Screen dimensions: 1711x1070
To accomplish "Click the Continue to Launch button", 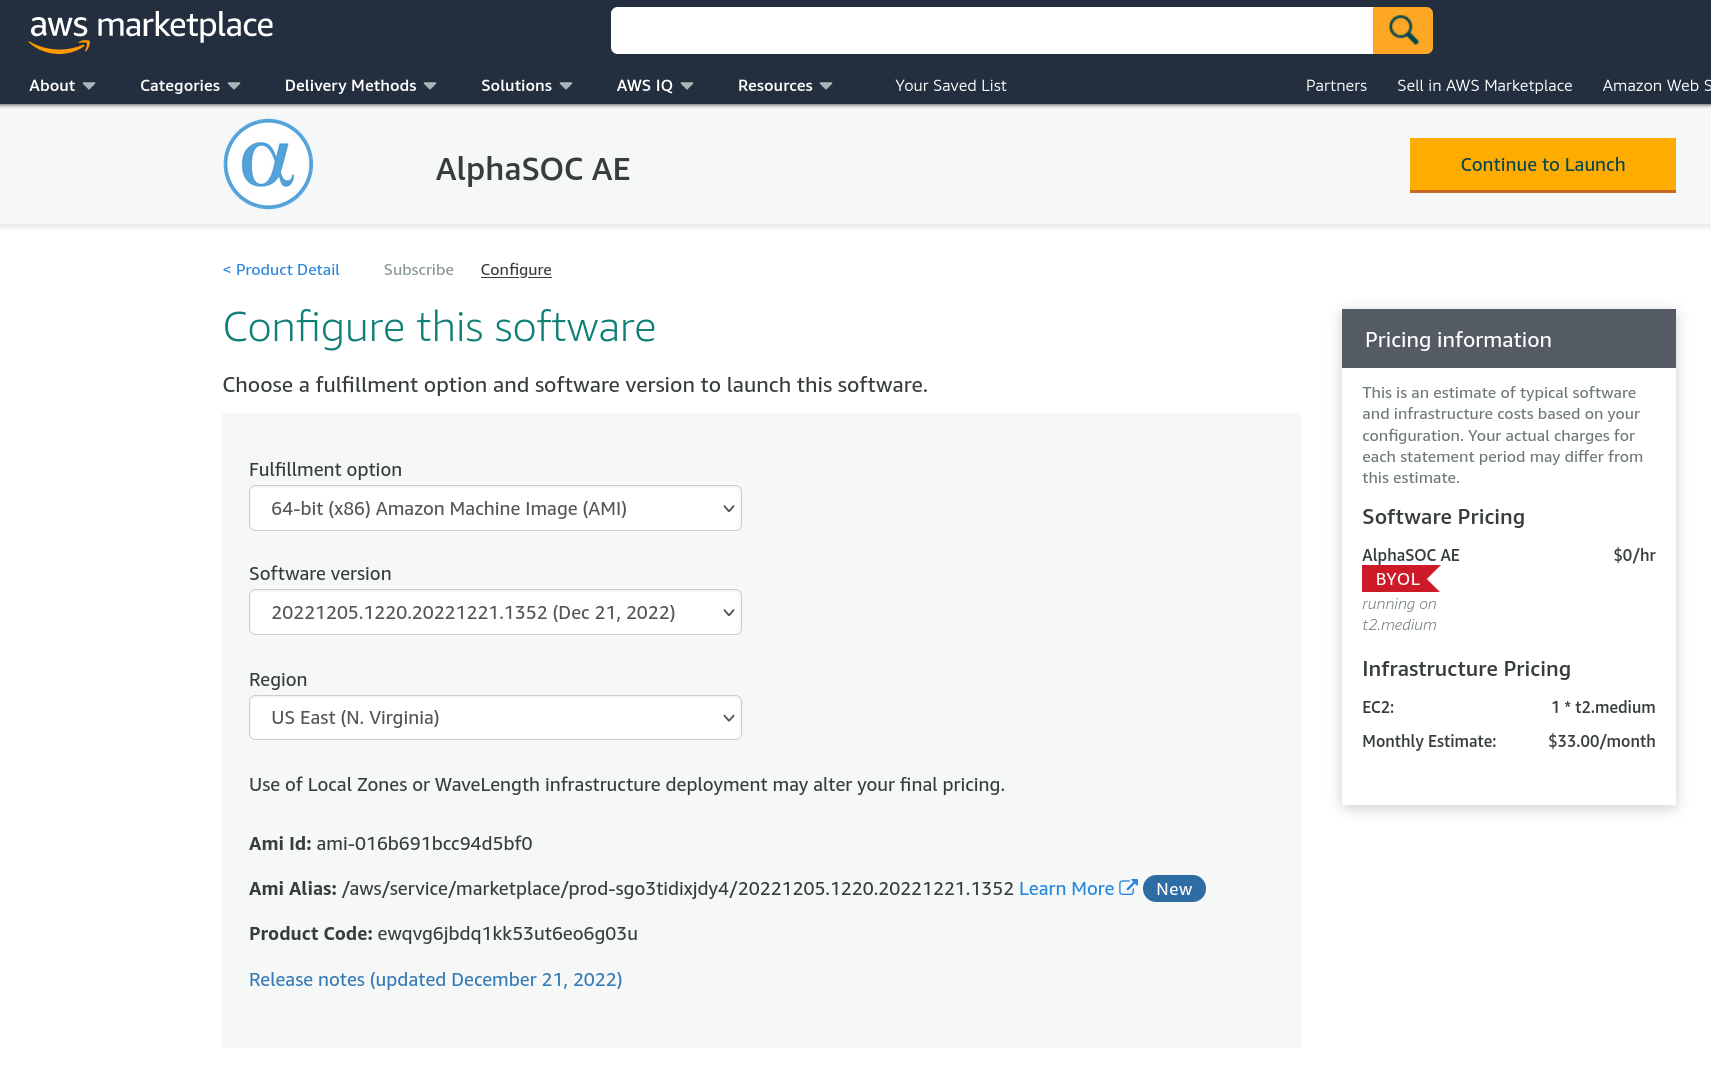I will pos(1542,165).
